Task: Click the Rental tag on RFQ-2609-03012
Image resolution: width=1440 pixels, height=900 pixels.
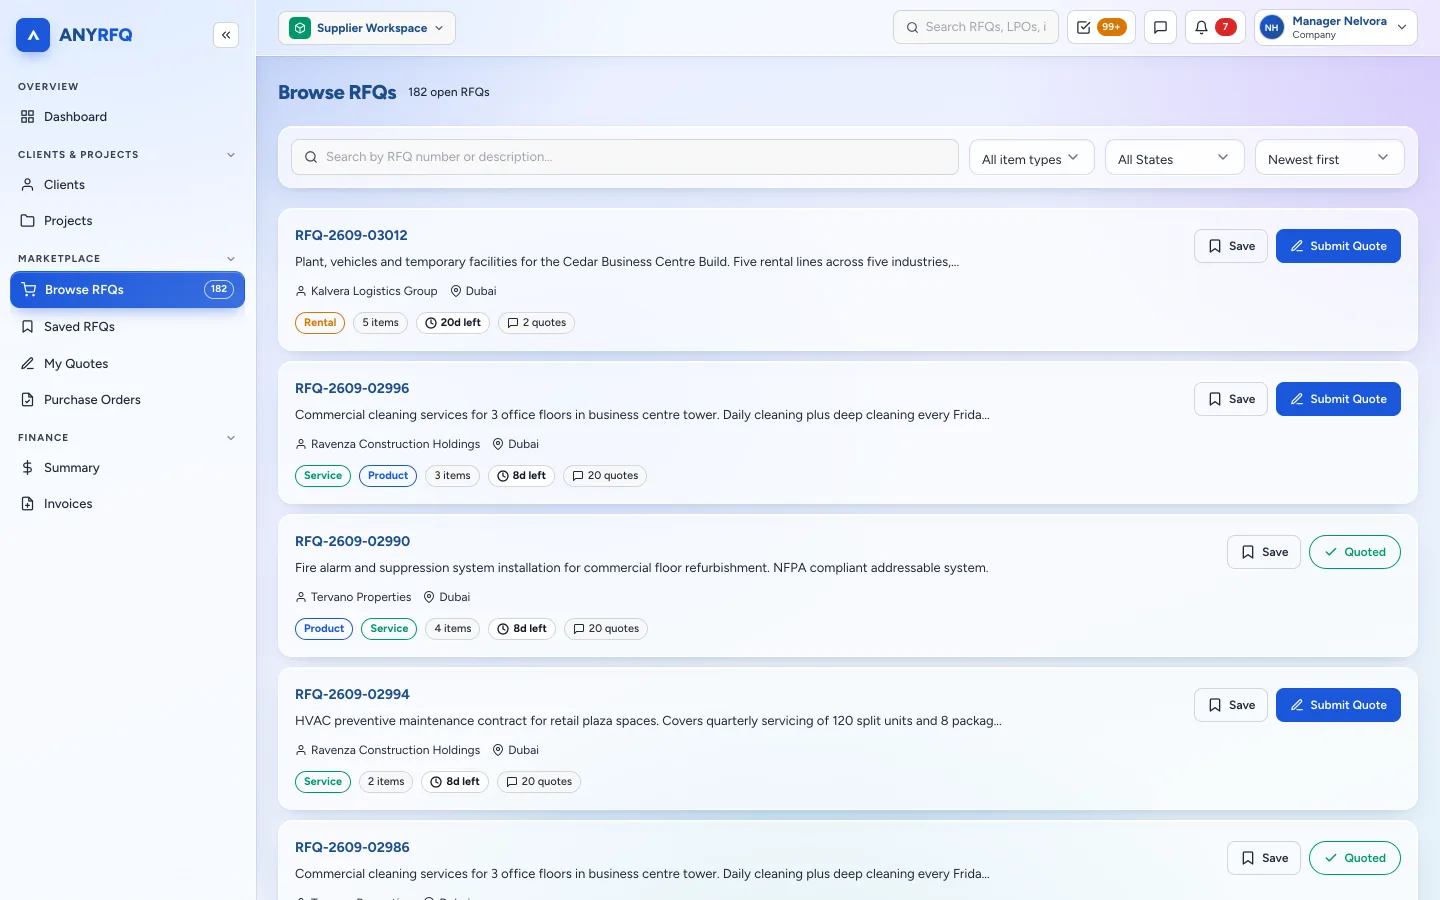Action: pos(320,323)
